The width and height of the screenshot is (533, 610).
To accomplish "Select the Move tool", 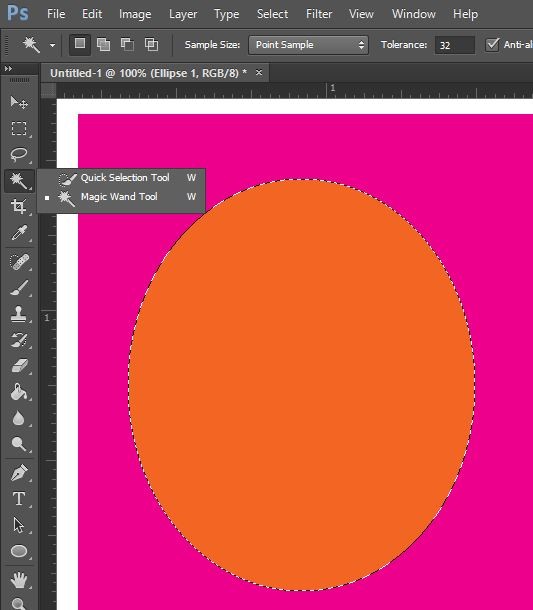I will [19, 102].
